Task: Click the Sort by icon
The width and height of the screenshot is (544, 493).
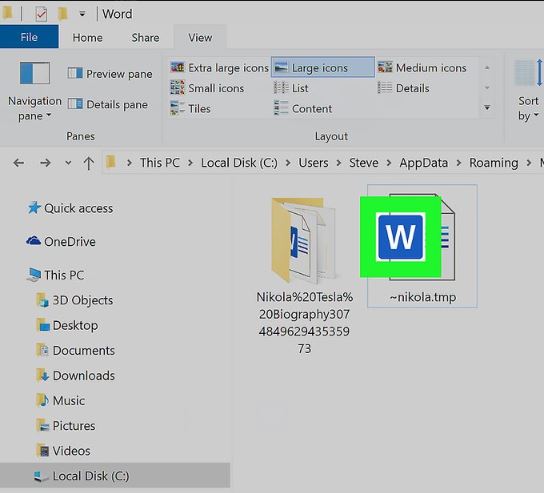Action: click(529, 73)
